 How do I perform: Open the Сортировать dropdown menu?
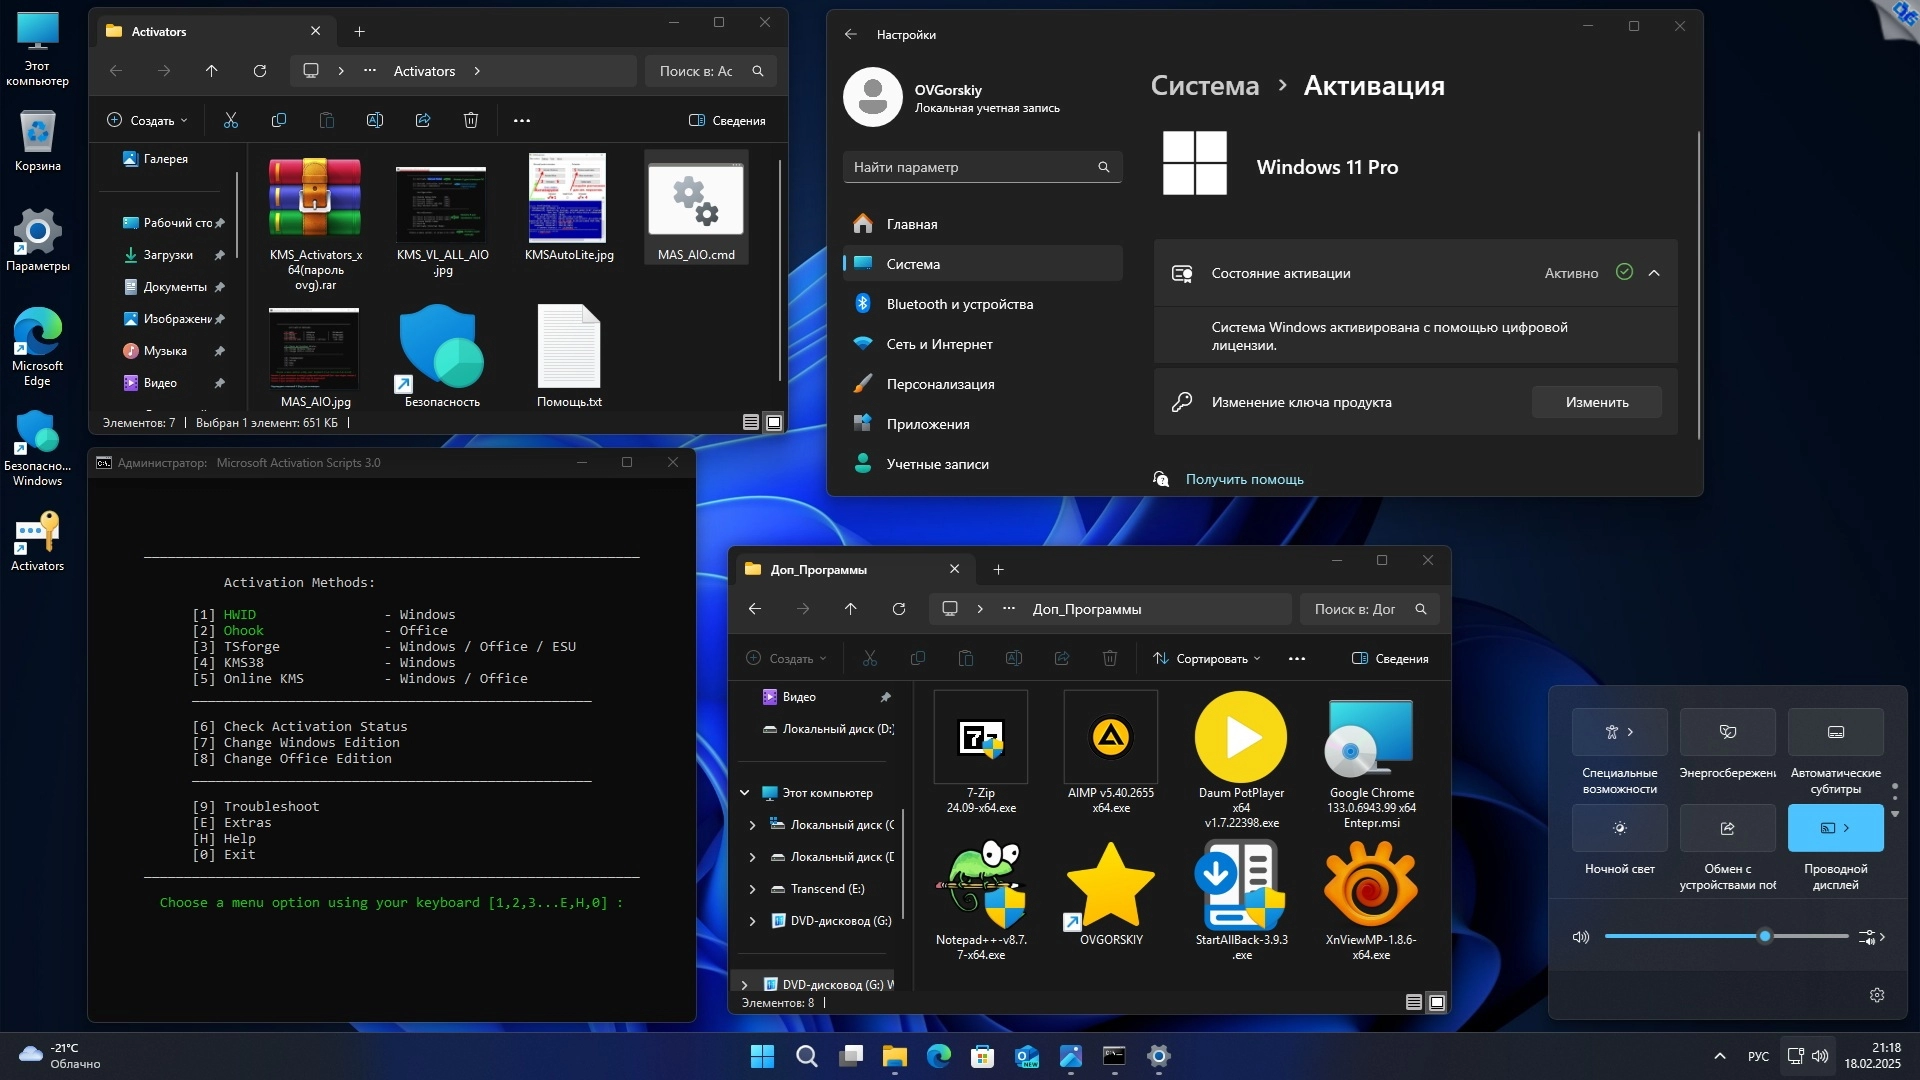pyautogui.click(x=1207, y=659)
